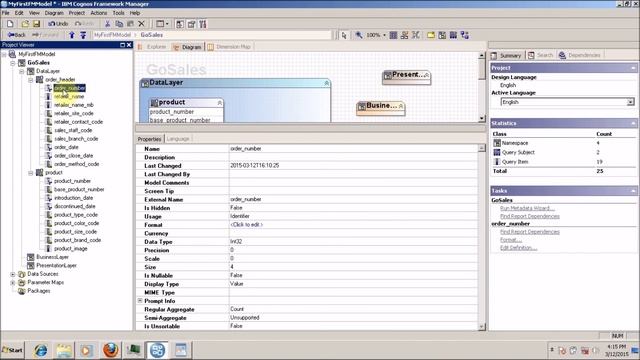Open the File menu

5,13
